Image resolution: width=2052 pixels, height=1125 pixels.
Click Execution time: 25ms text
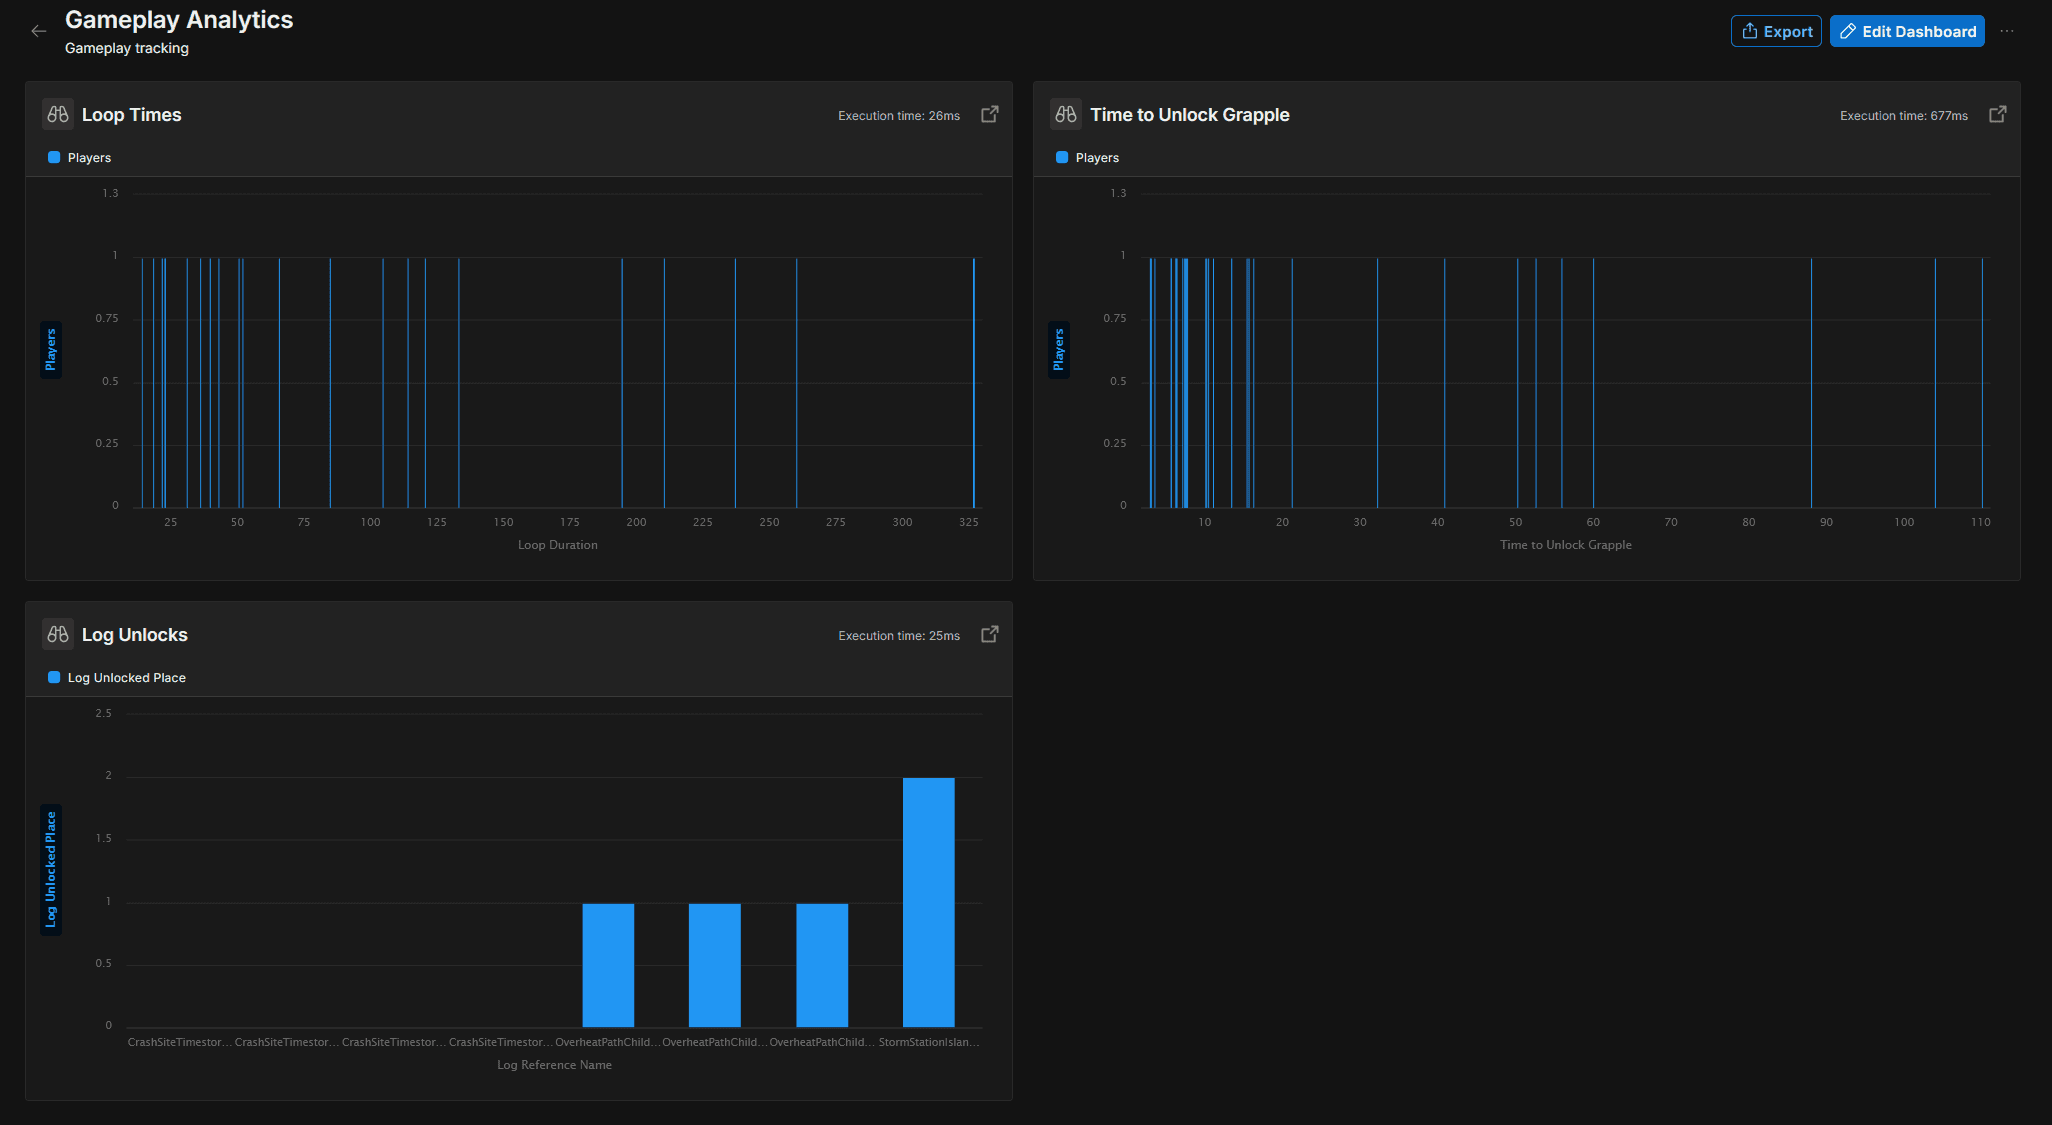[899, 636]
